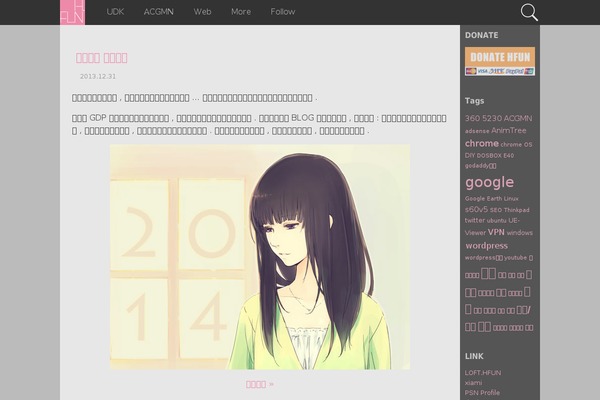Select the DOSBOX tag
The height and width of the screenshot is (400, 600).
pos(489,155)
